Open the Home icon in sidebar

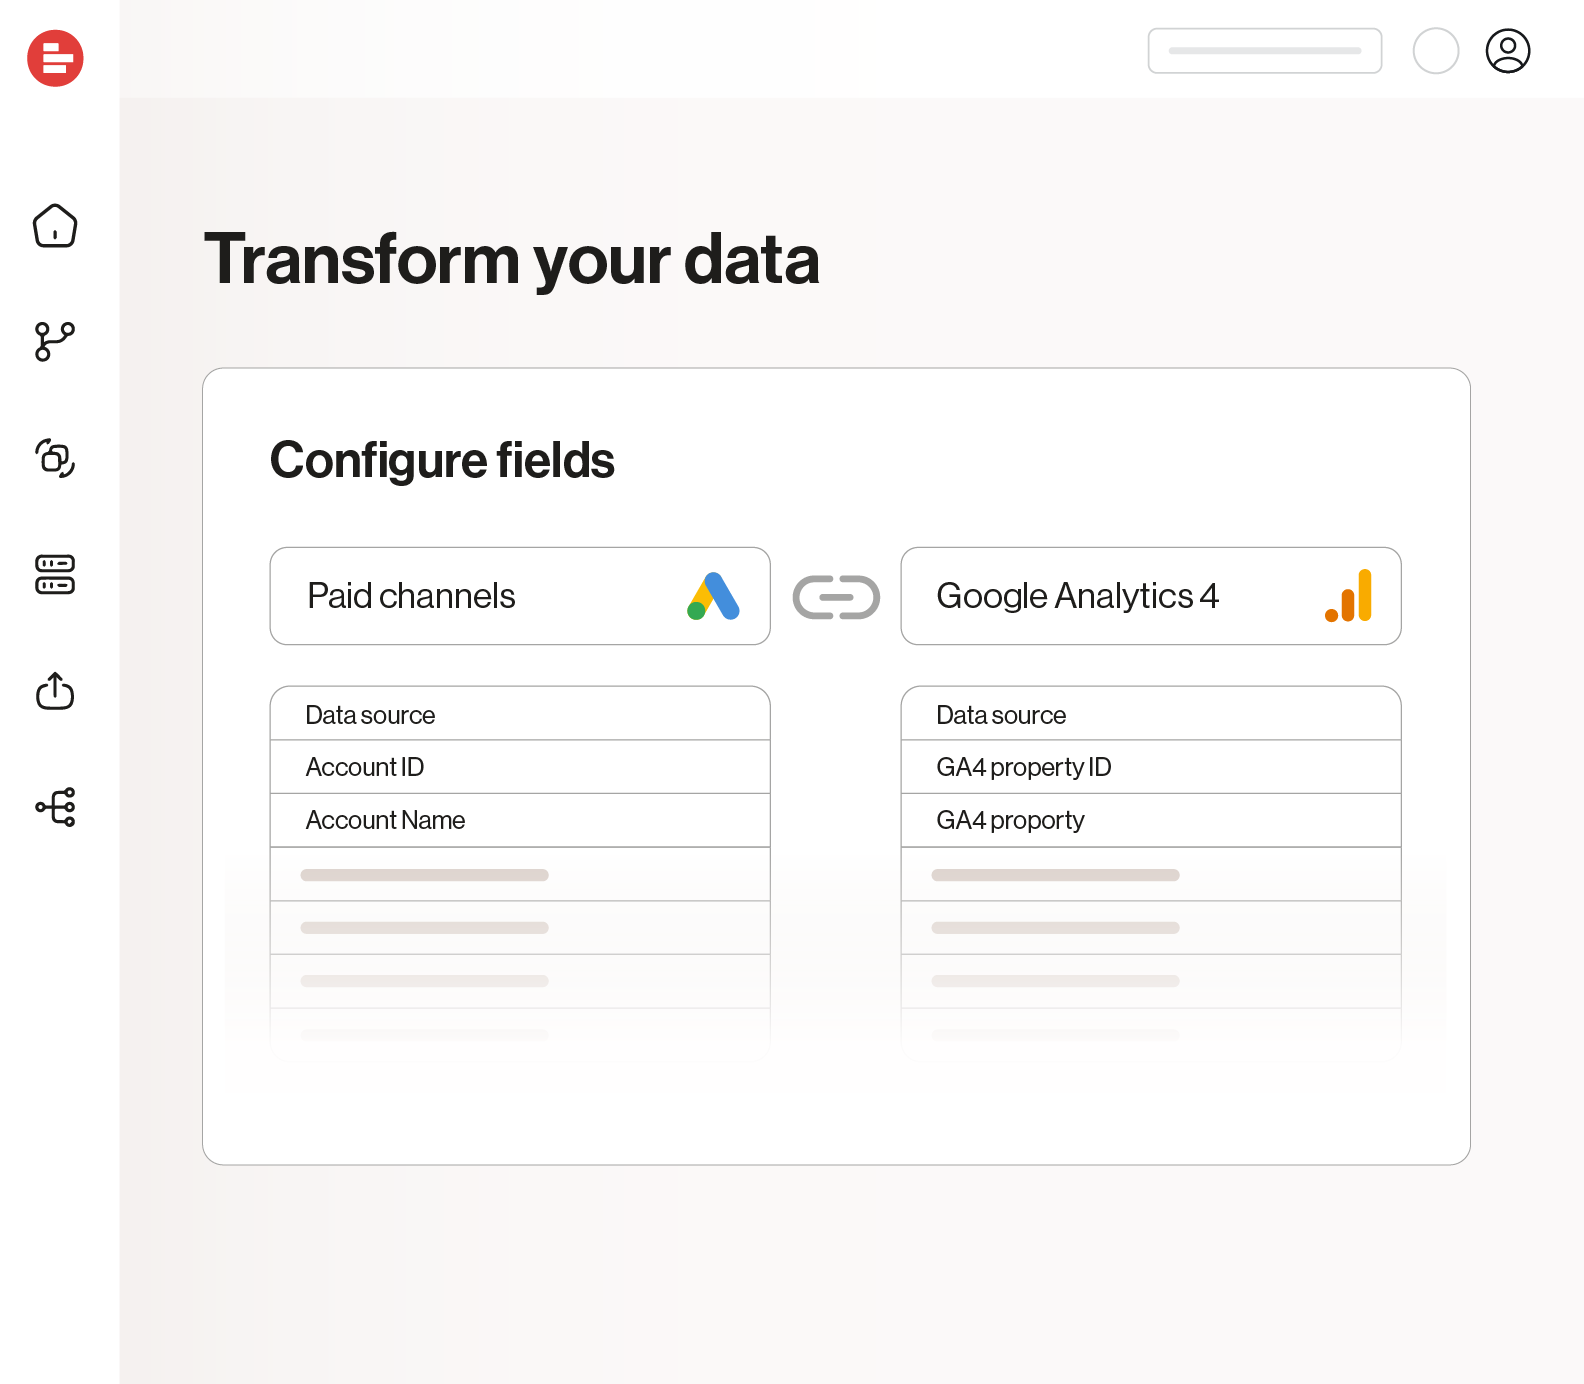coord(55,226)
